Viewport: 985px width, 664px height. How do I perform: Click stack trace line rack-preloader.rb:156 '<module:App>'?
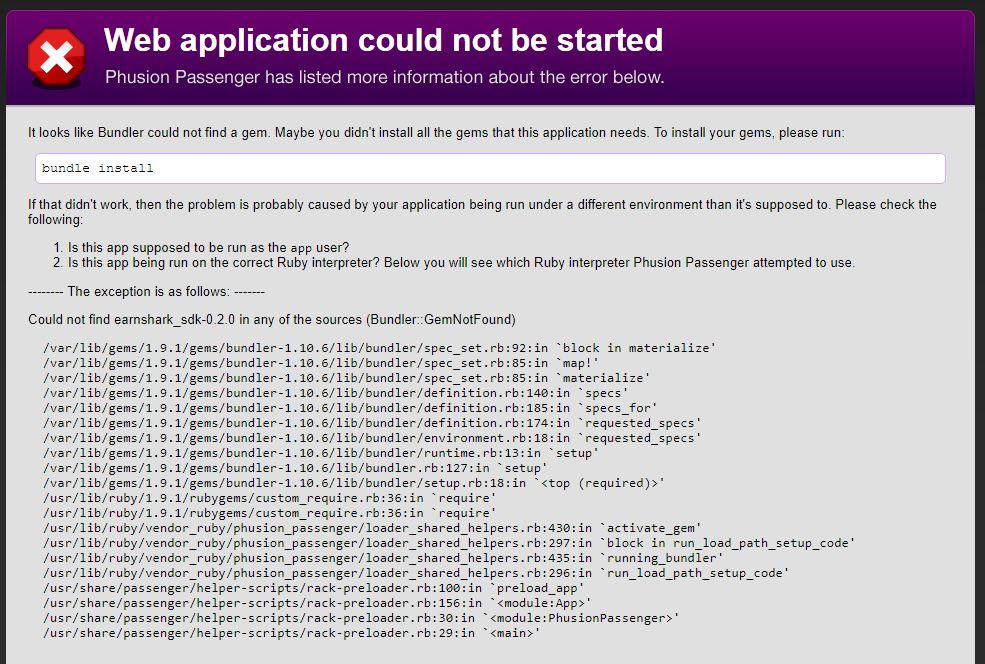(317, 604)
